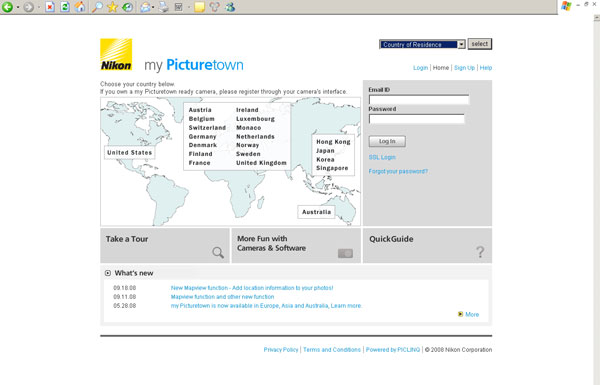Open the Forward button dropdown arrow
This screenshot has width=600, height=385.
(39, 7)
